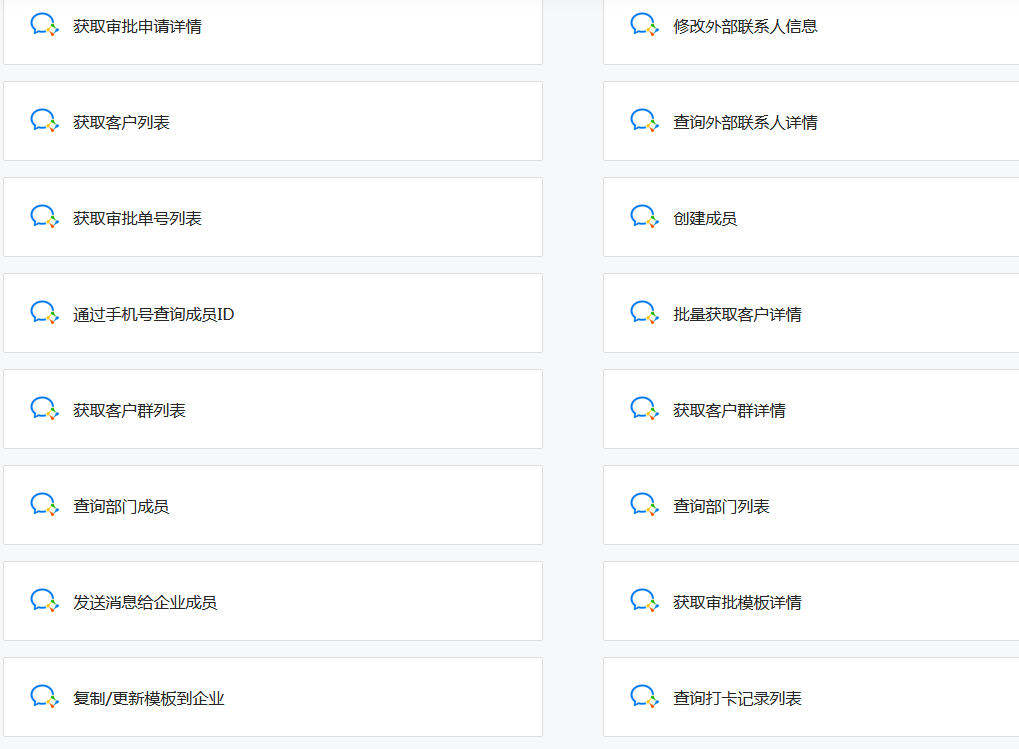The width and height of the screenshot is (1019, 749).
Task: Click the WeCom icon beside 发送消息给企业成员
Action: tap(45, 602)
